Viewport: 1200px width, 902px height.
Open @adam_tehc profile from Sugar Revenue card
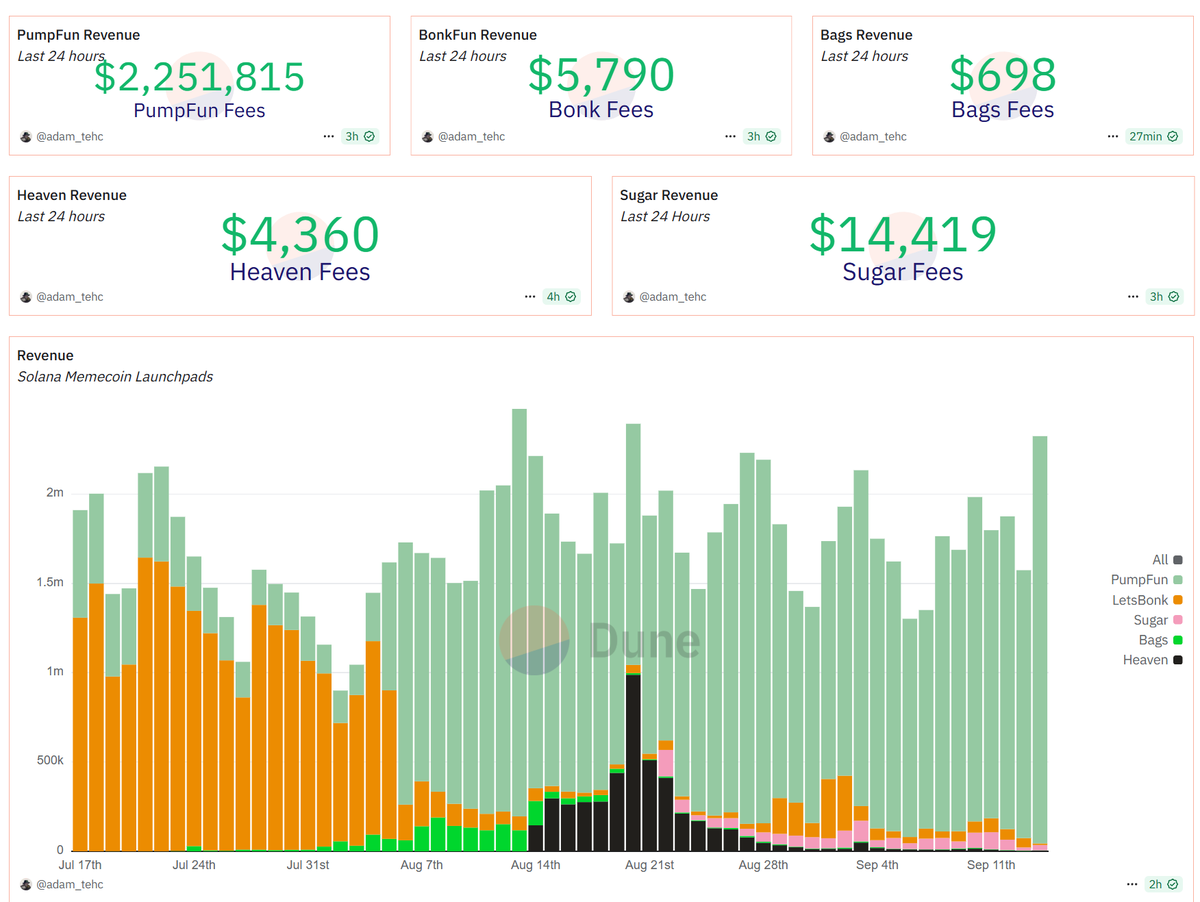coord(673,297)
